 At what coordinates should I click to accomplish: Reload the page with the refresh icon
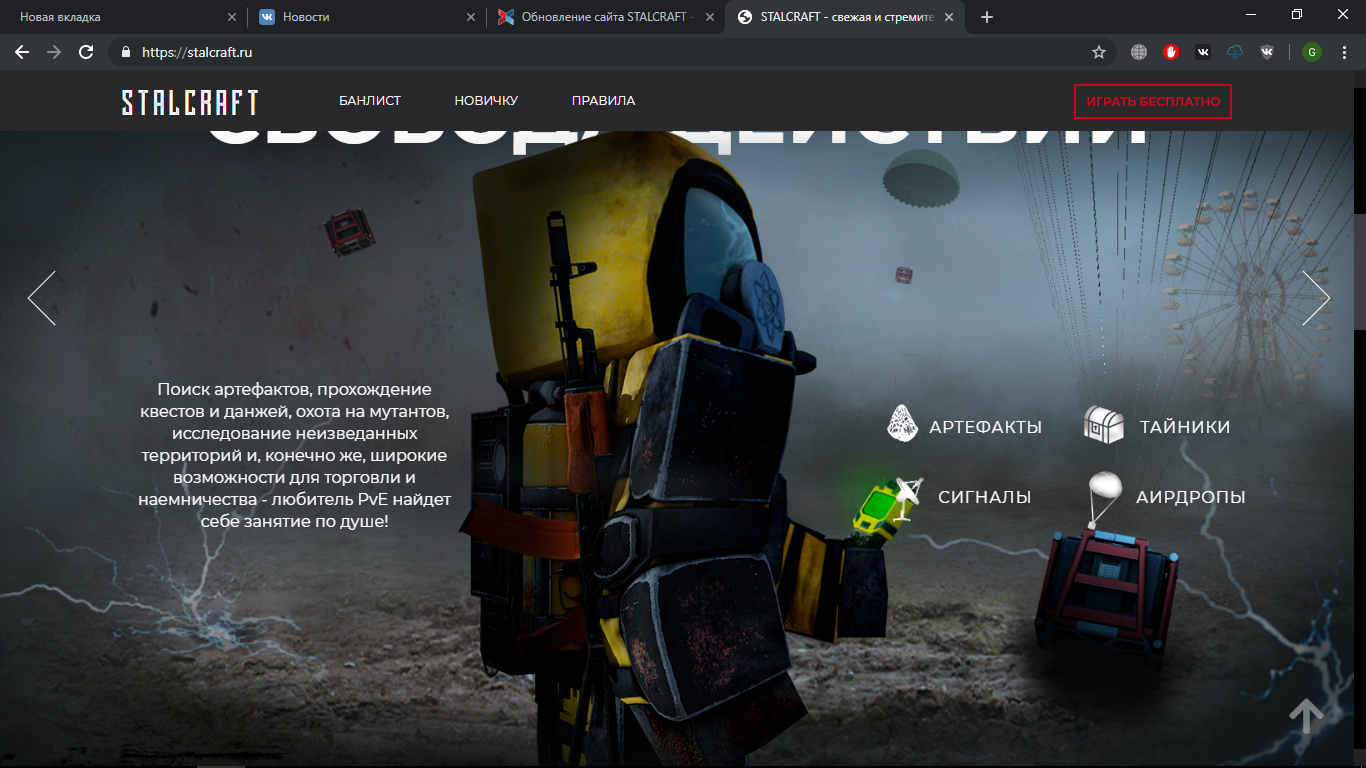pos(86,52)
